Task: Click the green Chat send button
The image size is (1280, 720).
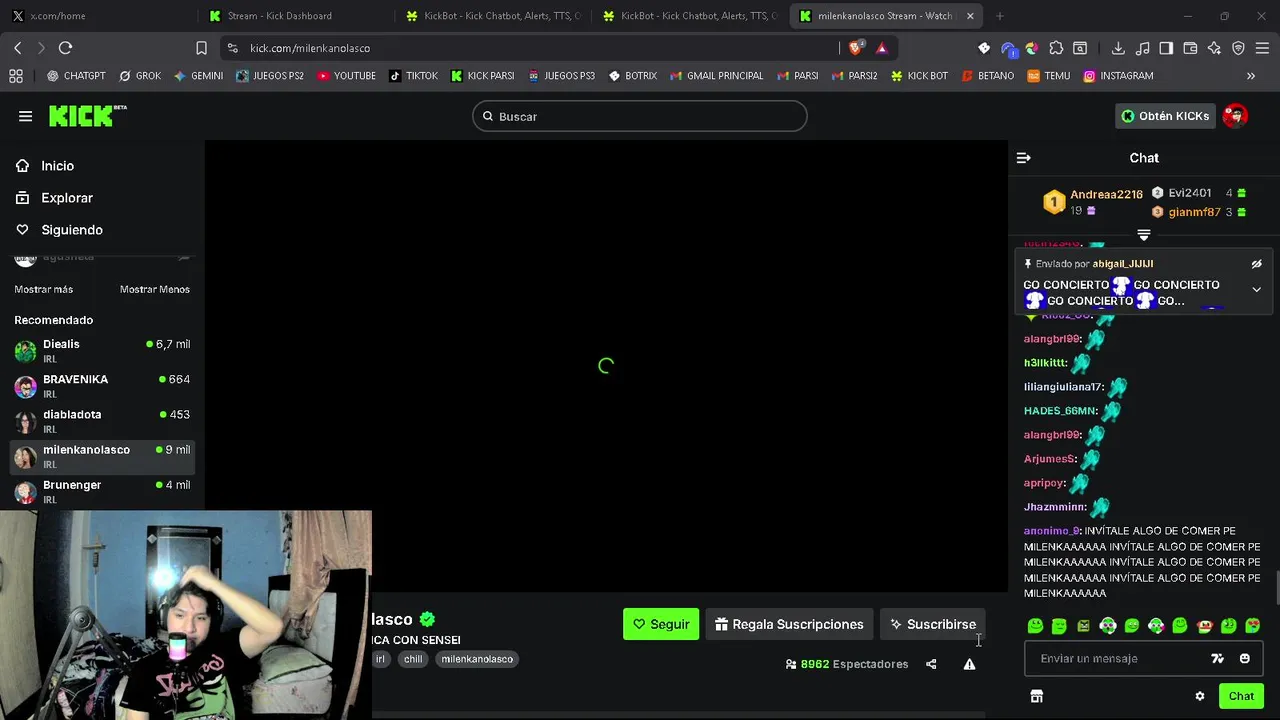Action: point(1241,696)
